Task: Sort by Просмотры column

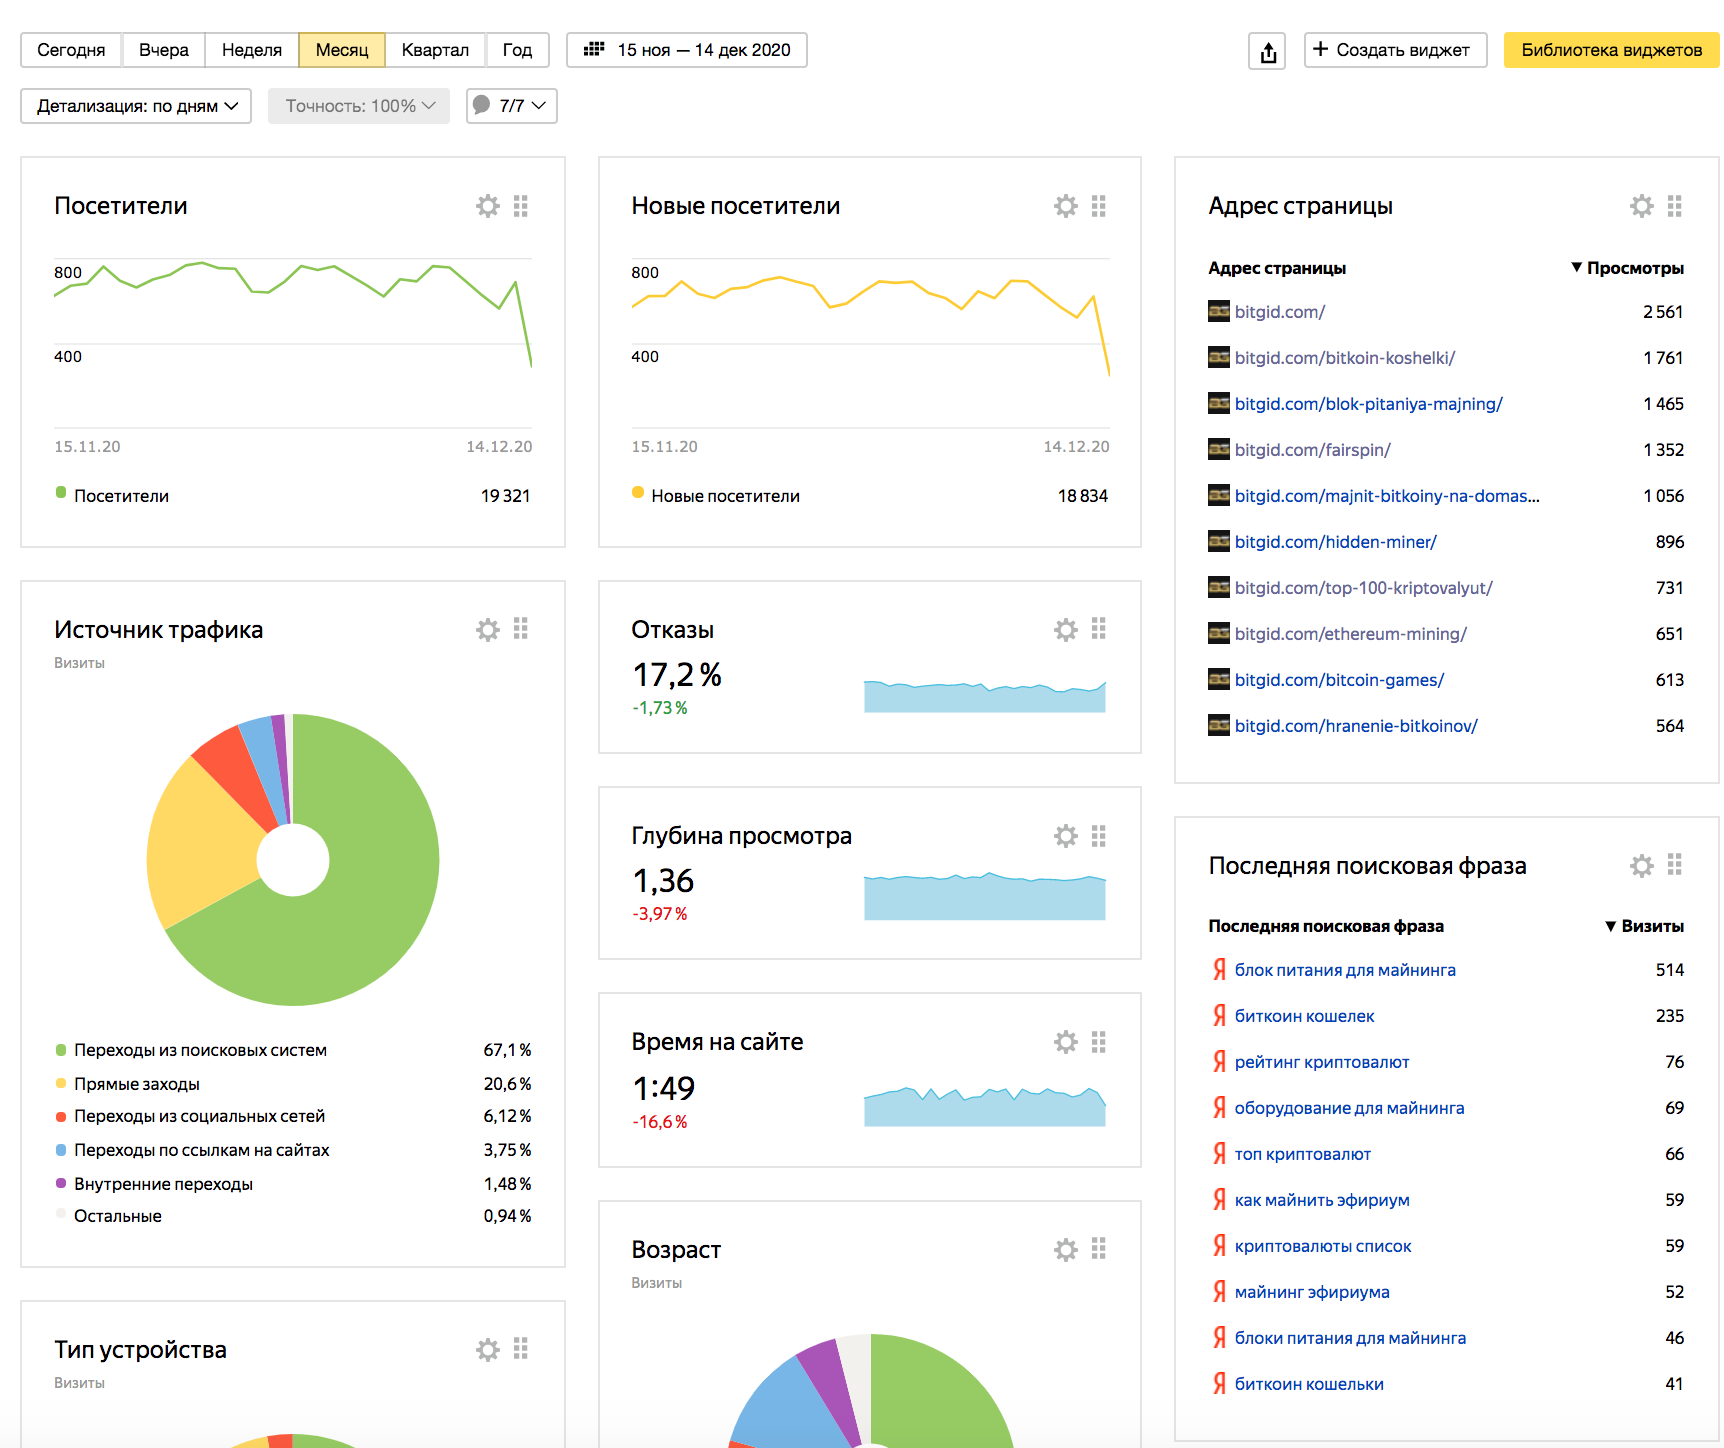Action: 1627,268
